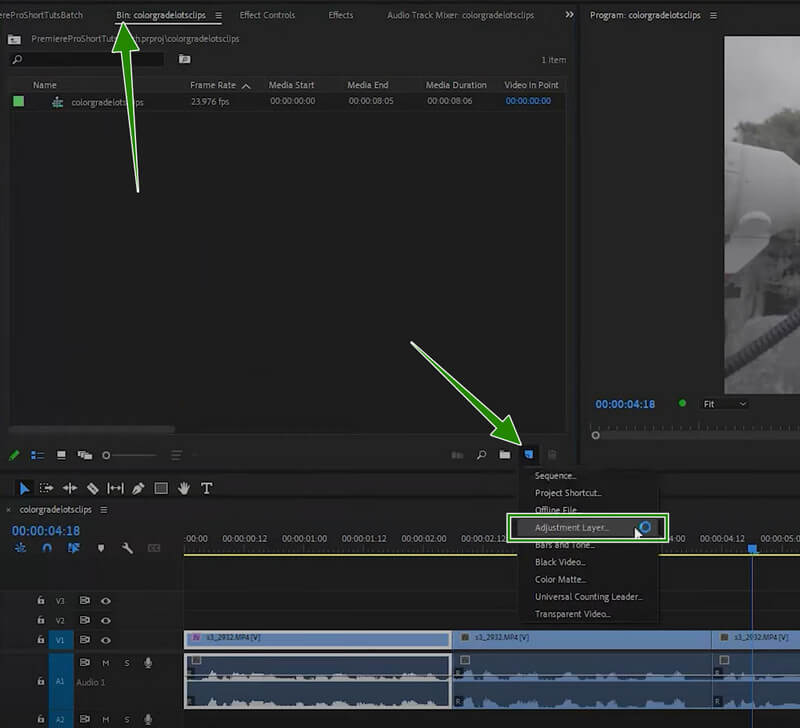800x728 pixels.
Task: Toggle timeline snapping magnet
Action: (47, 548)
